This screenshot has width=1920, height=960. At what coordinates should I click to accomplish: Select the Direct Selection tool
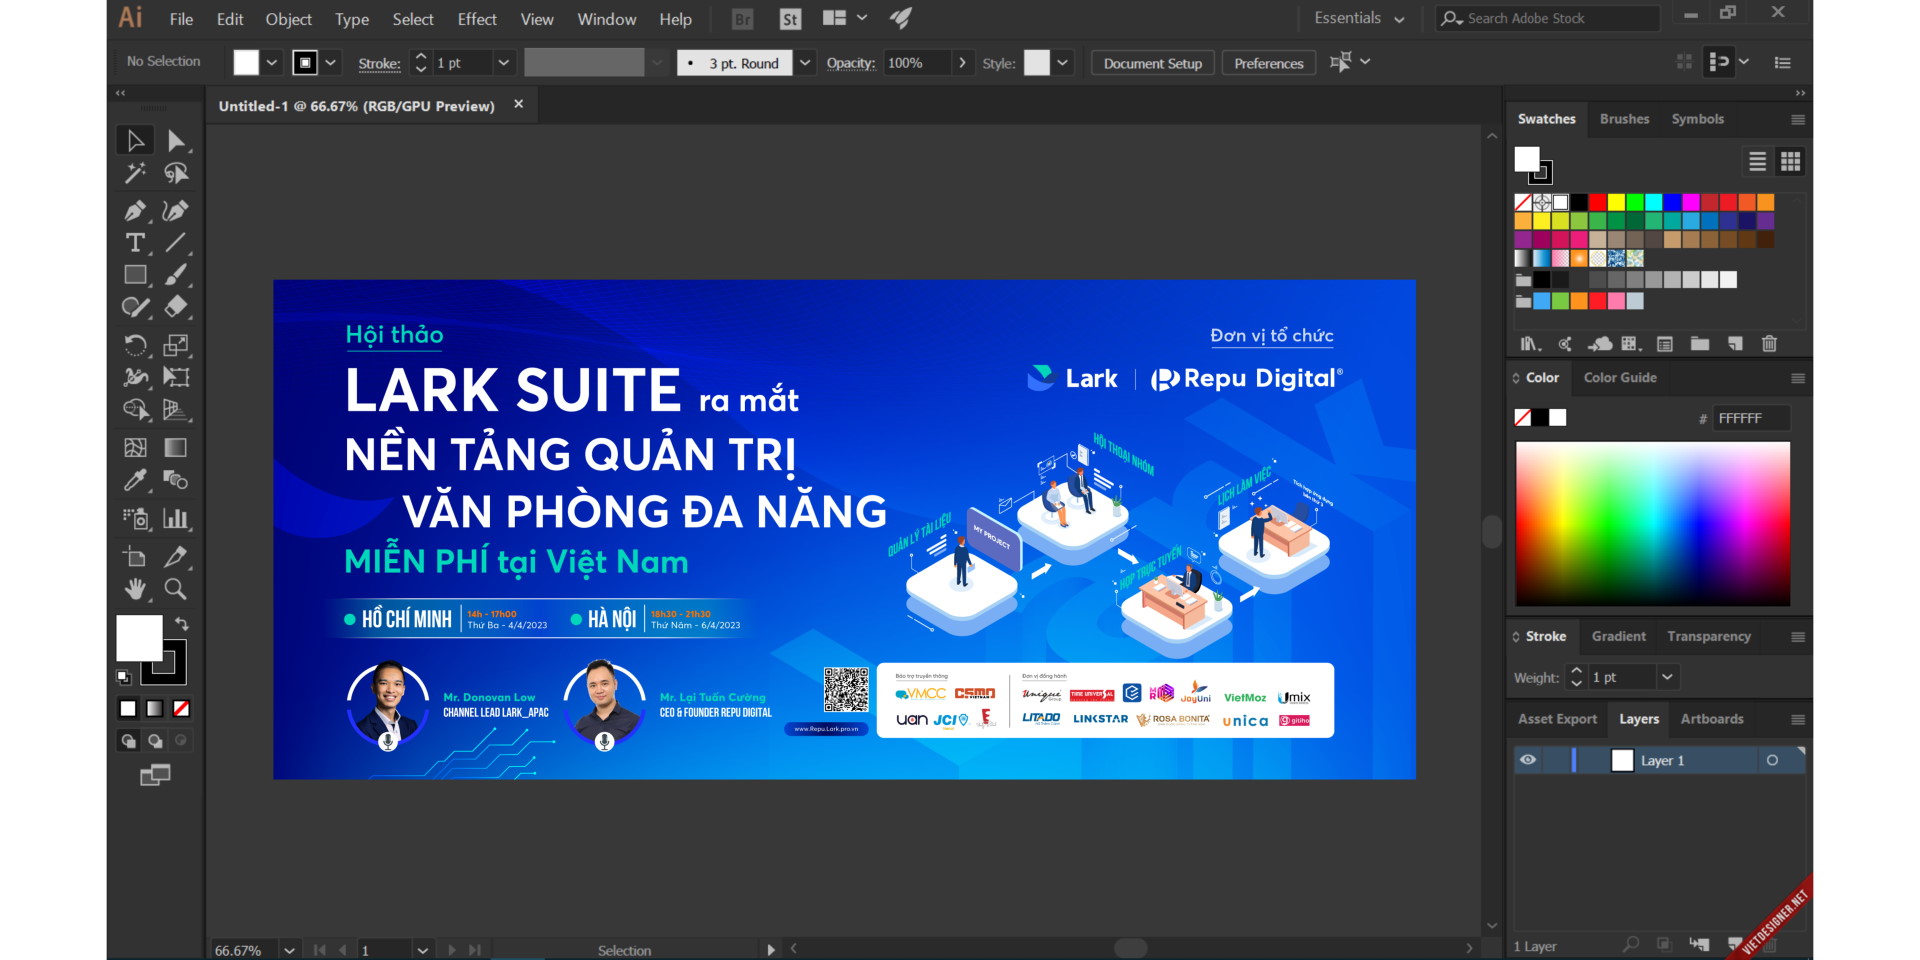pyautogui.click(x=176, y=141)
